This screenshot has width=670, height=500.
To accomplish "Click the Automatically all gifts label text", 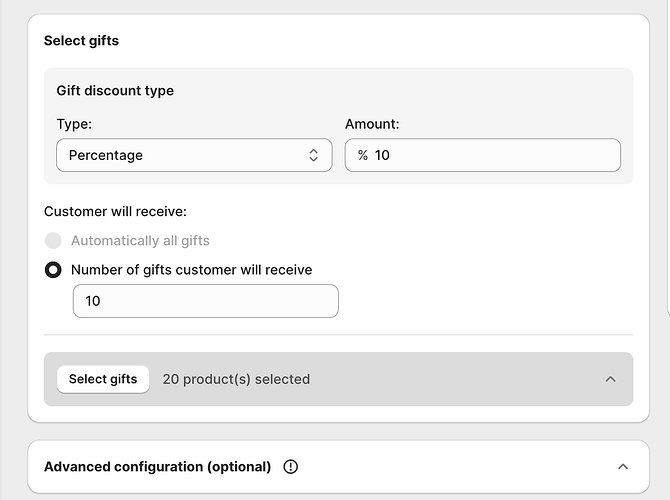I will (x=140, y=241).
